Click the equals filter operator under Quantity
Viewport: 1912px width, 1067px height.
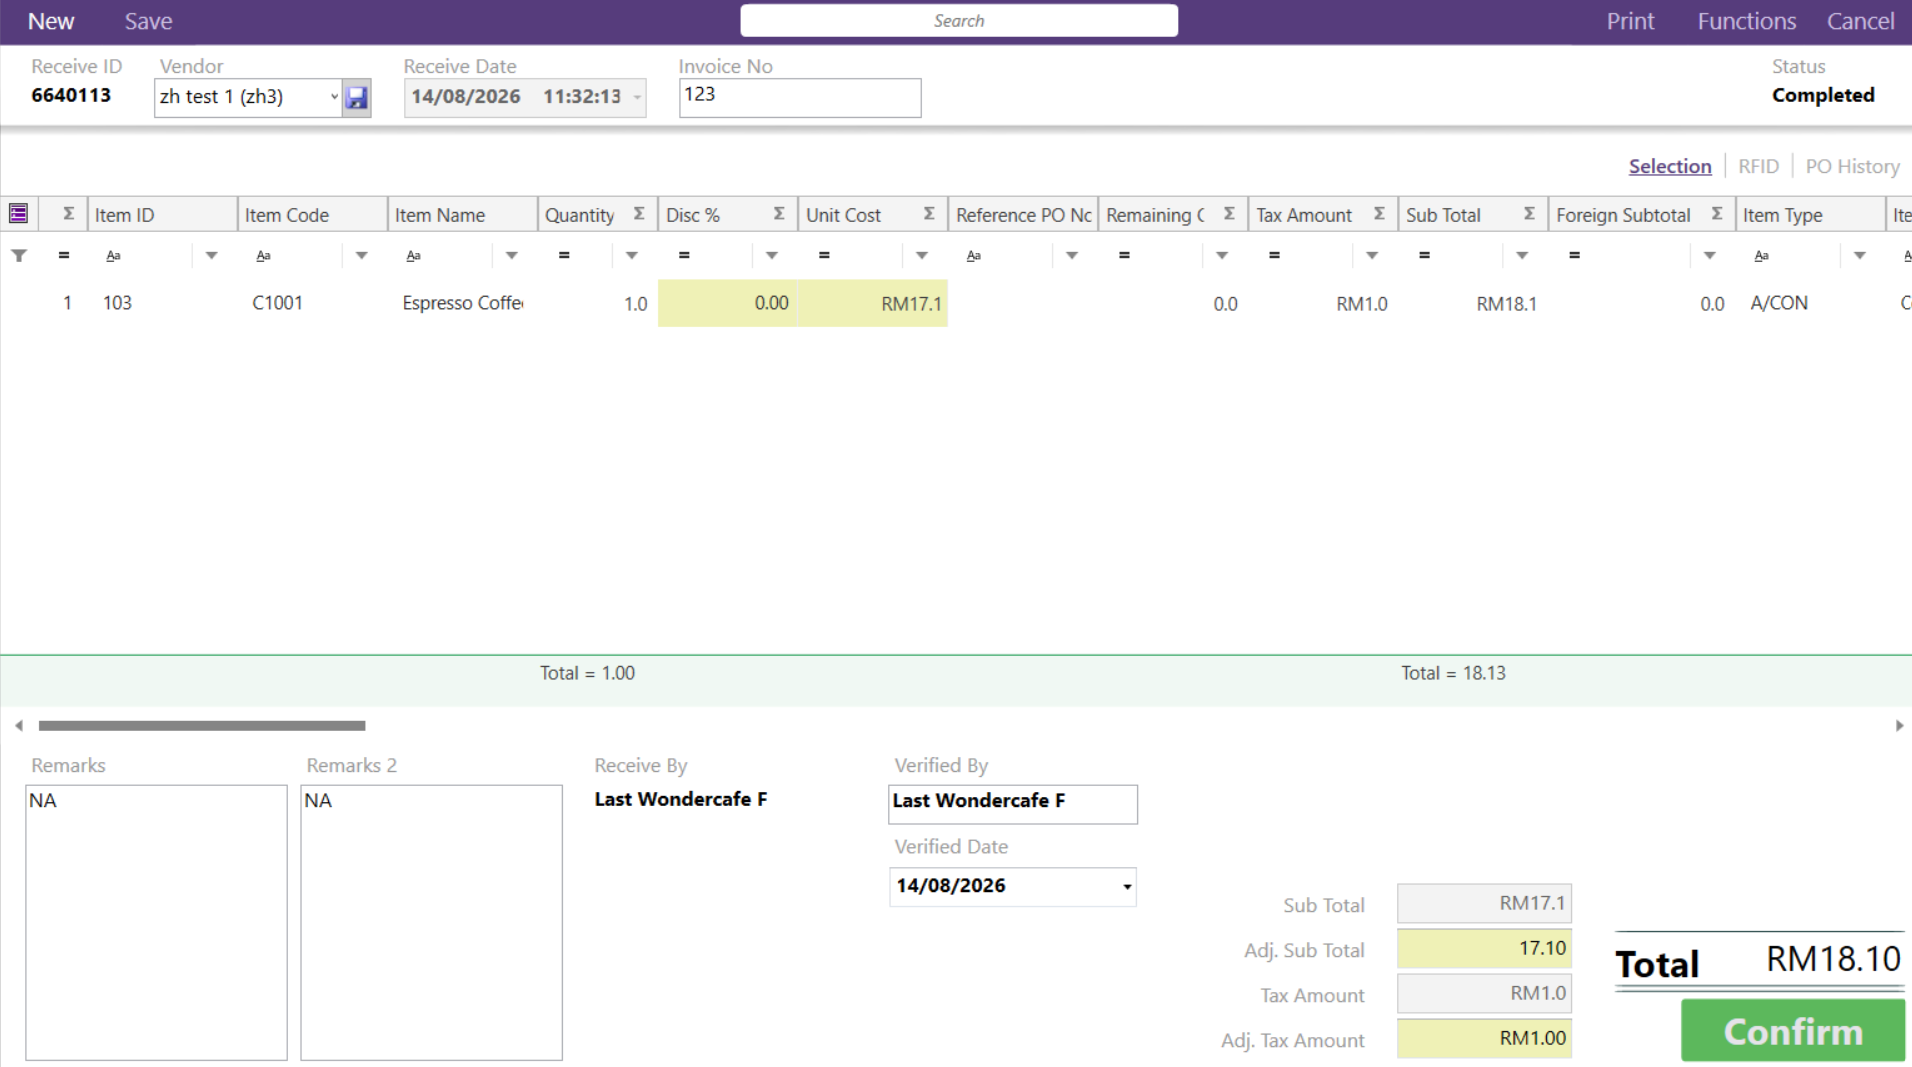[x=564, y=256]
